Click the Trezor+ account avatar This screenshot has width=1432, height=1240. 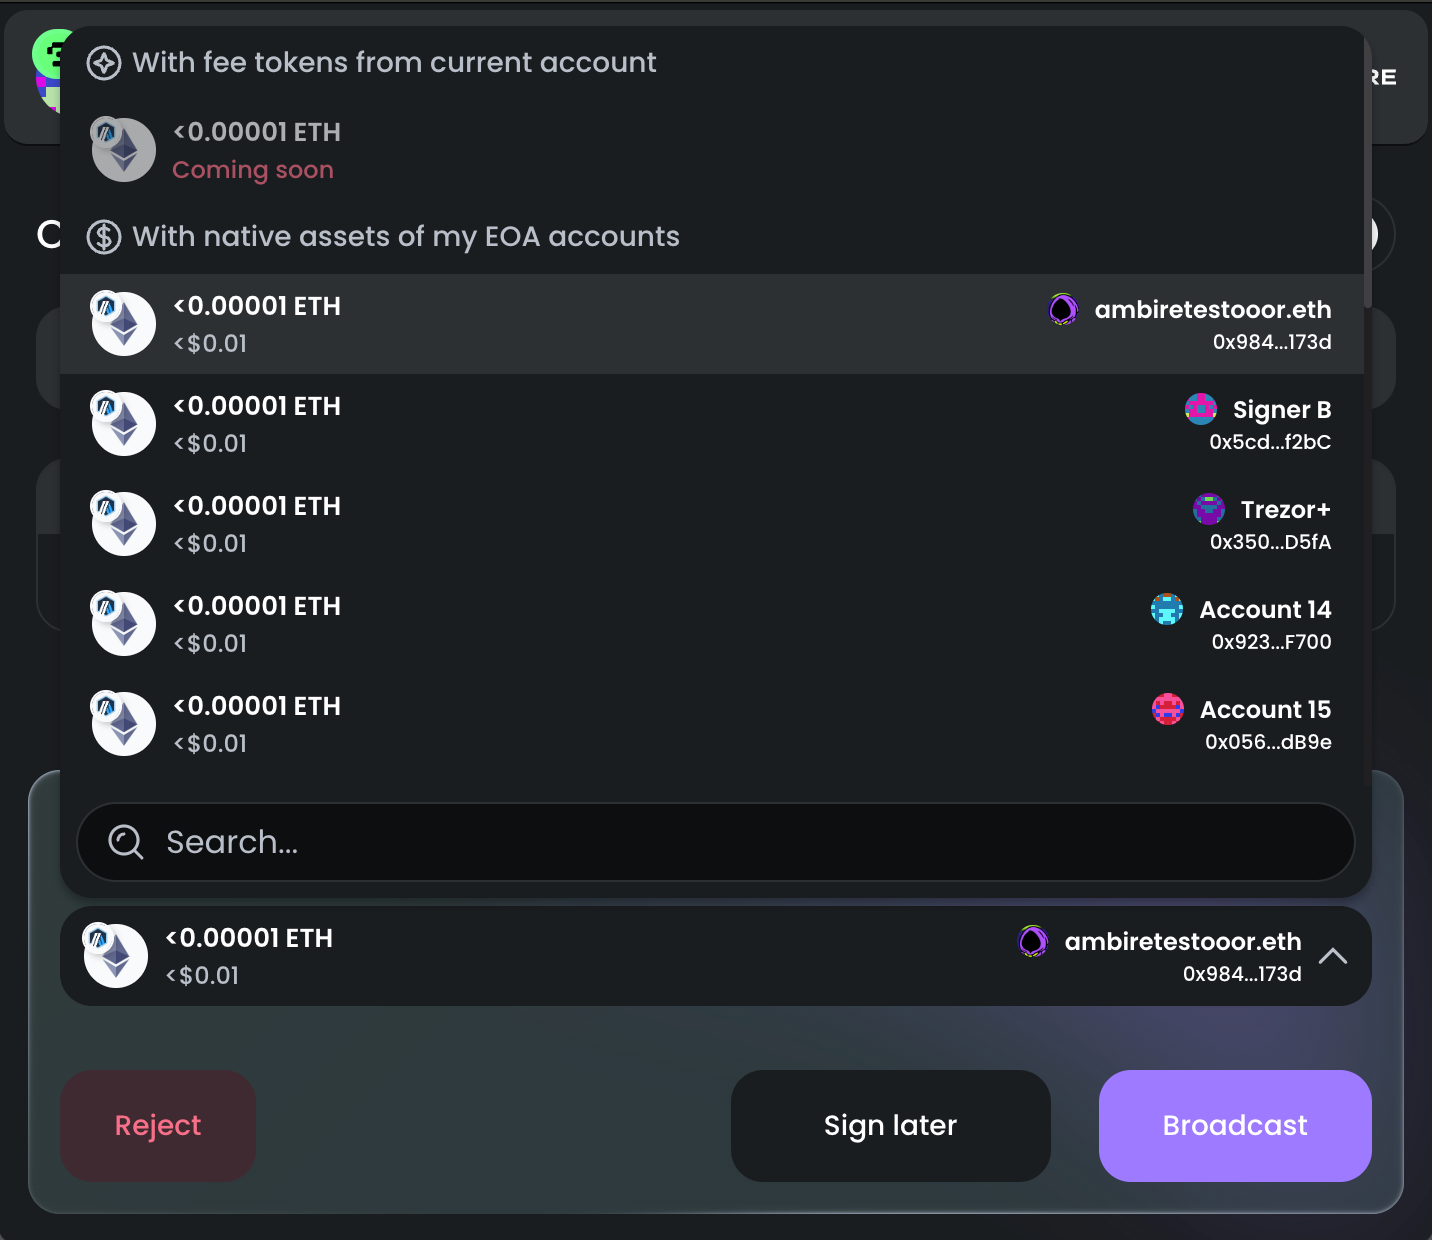pos(1209,509)
